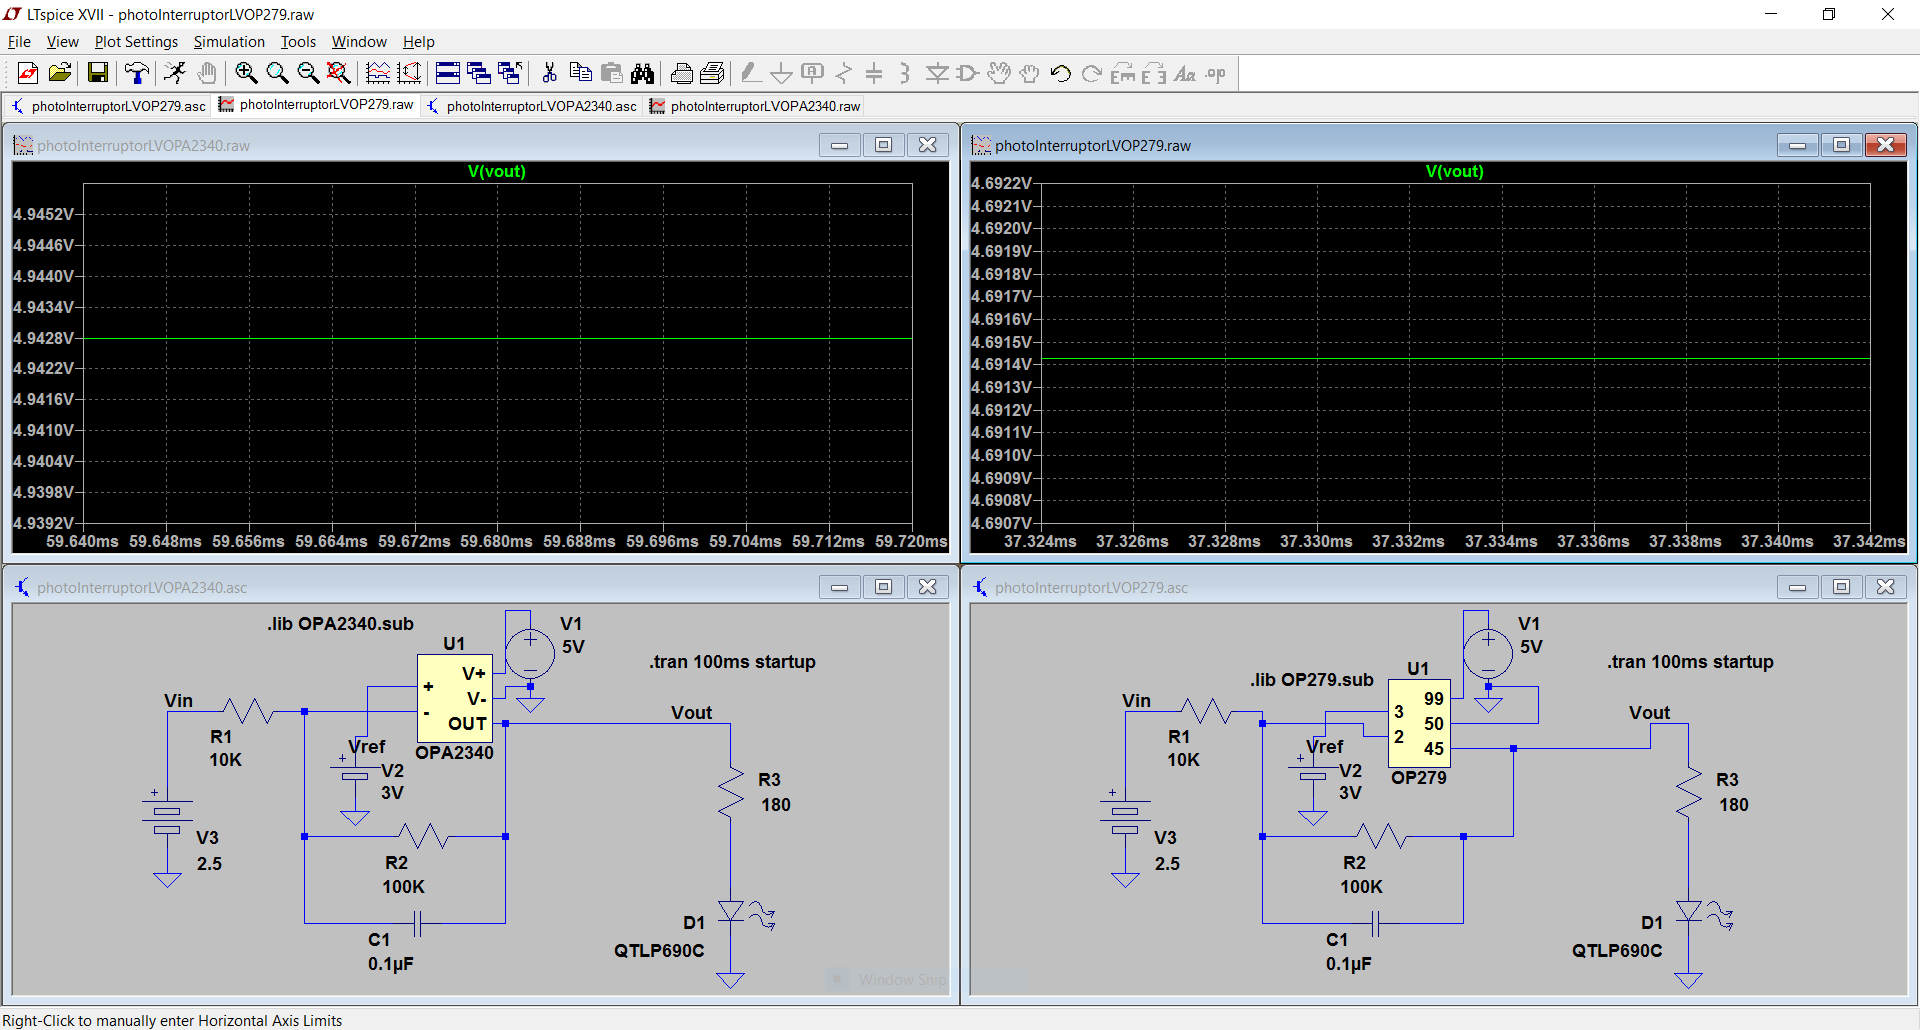Halt simulation with hand icon
Screen dimensions: 1920x1030
(207, 73)
